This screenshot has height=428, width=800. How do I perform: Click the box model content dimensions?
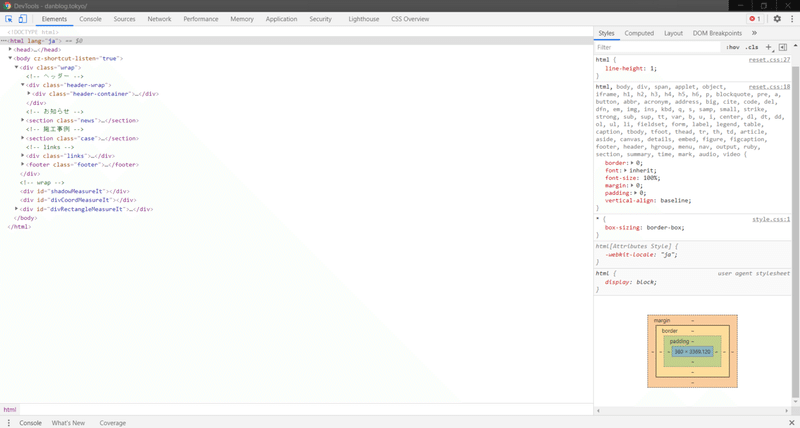(692, 351)
